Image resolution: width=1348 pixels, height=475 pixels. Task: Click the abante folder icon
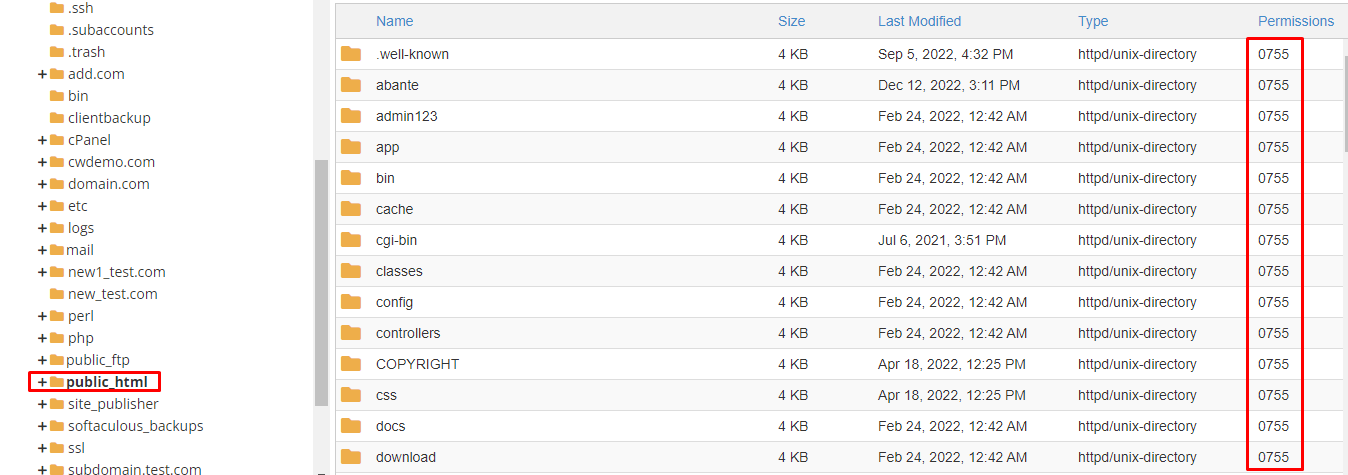[x=351, y=85]
